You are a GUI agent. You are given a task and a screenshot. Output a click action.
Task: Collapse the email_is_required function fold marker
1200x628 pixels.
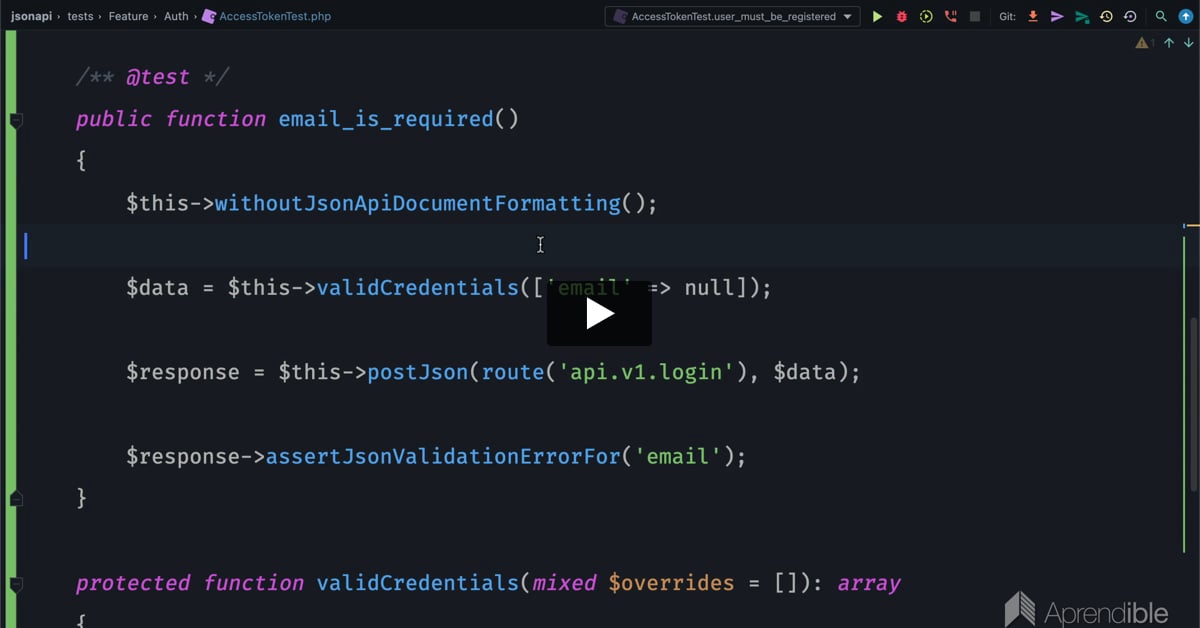pyautogui.click(x=15, y=120)
